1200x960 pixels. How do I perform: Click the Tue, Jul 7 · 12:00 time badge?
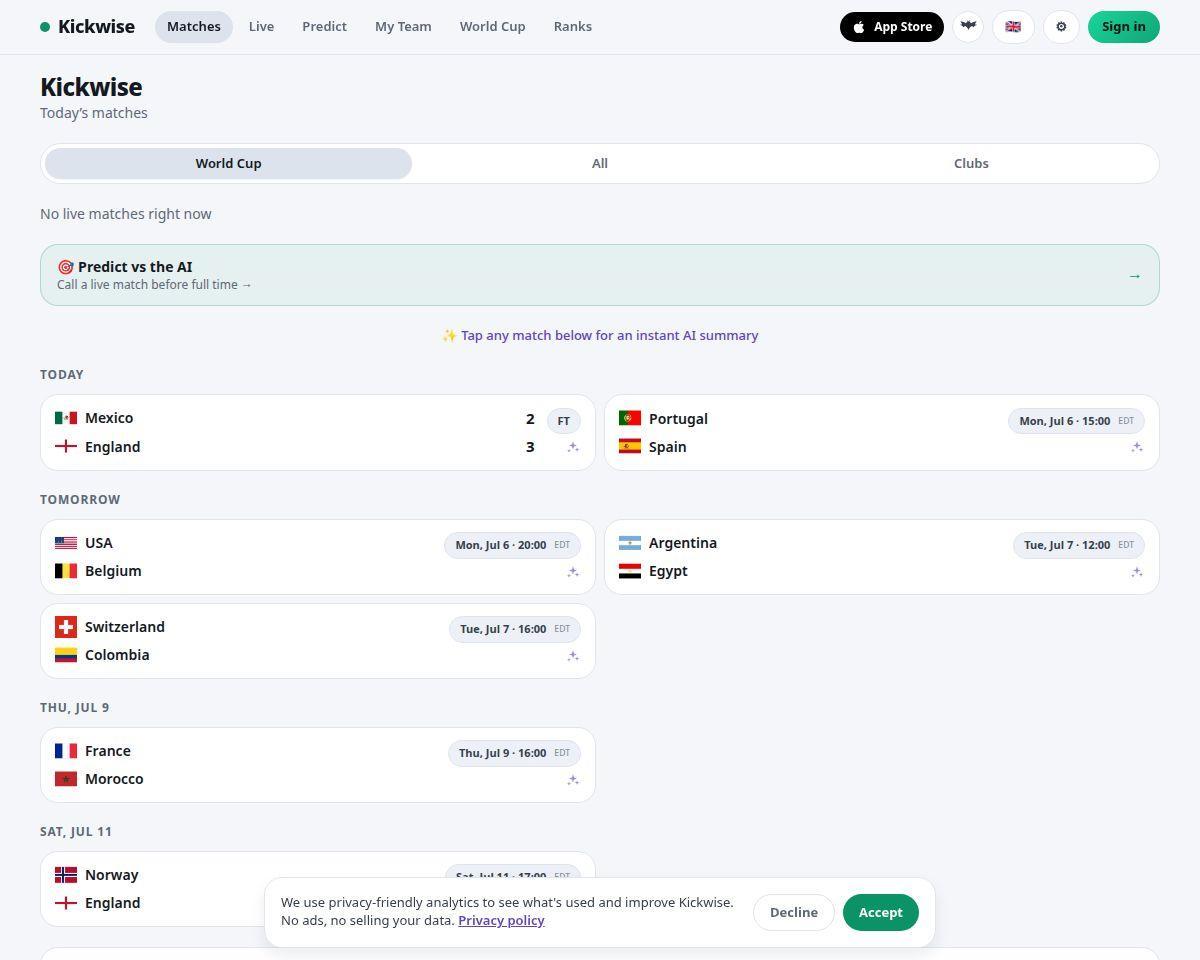[1079, 545]
